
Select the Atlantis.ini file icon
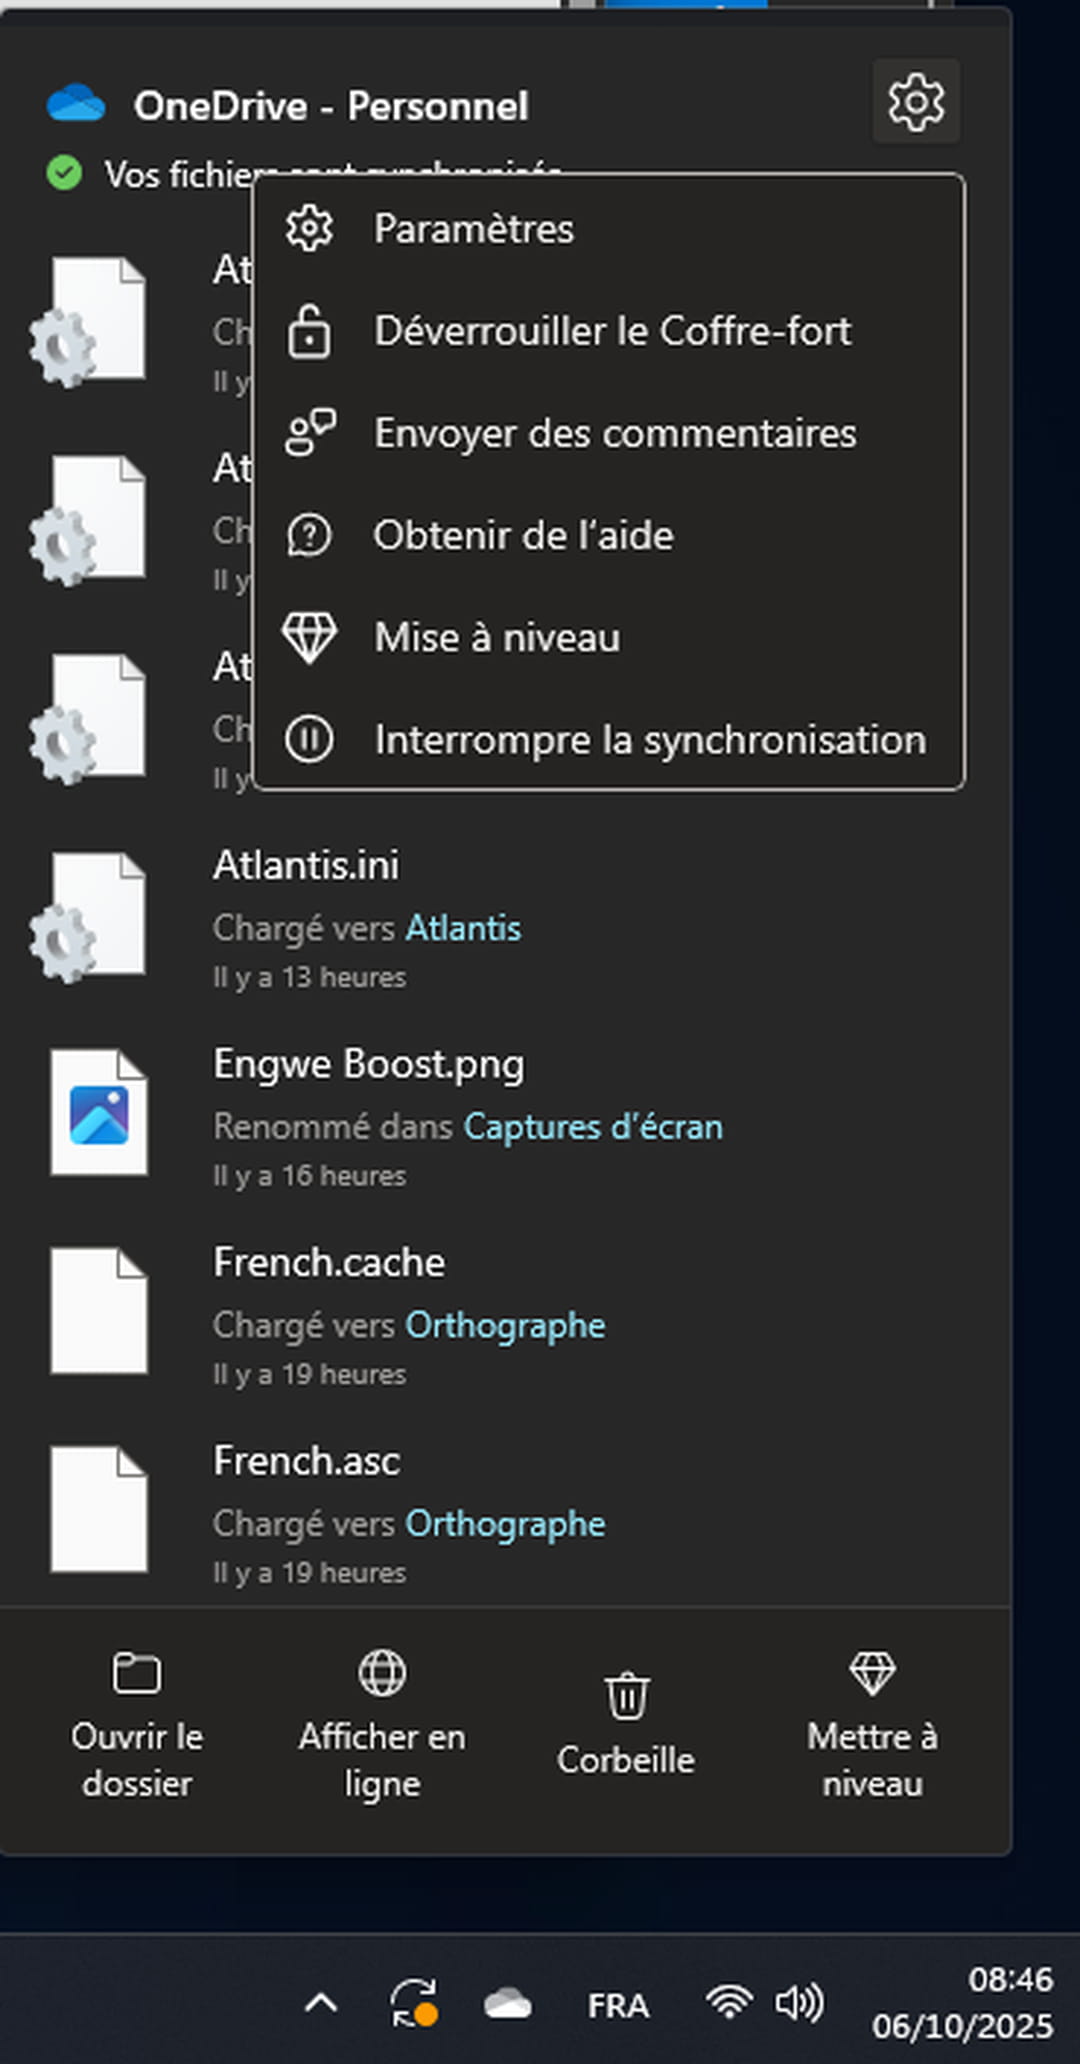point(92,915)
